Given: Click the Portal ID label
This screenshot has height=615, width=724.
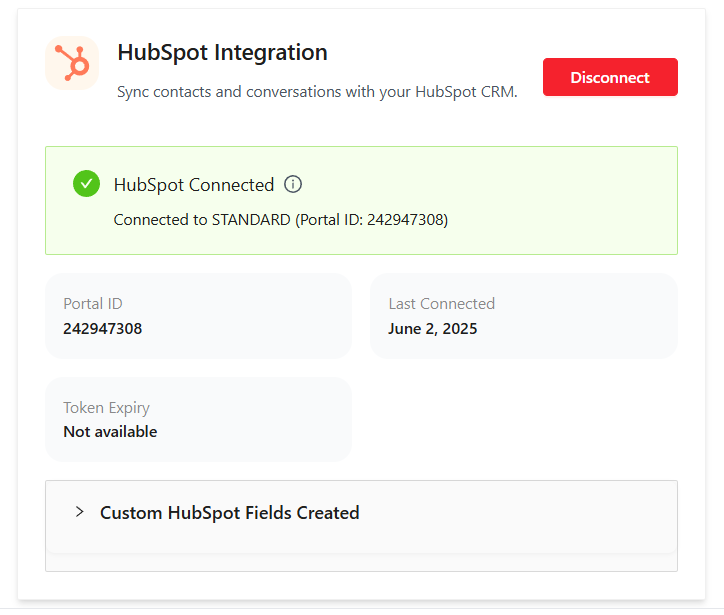Looking at the screenshot, I should 93,304.
